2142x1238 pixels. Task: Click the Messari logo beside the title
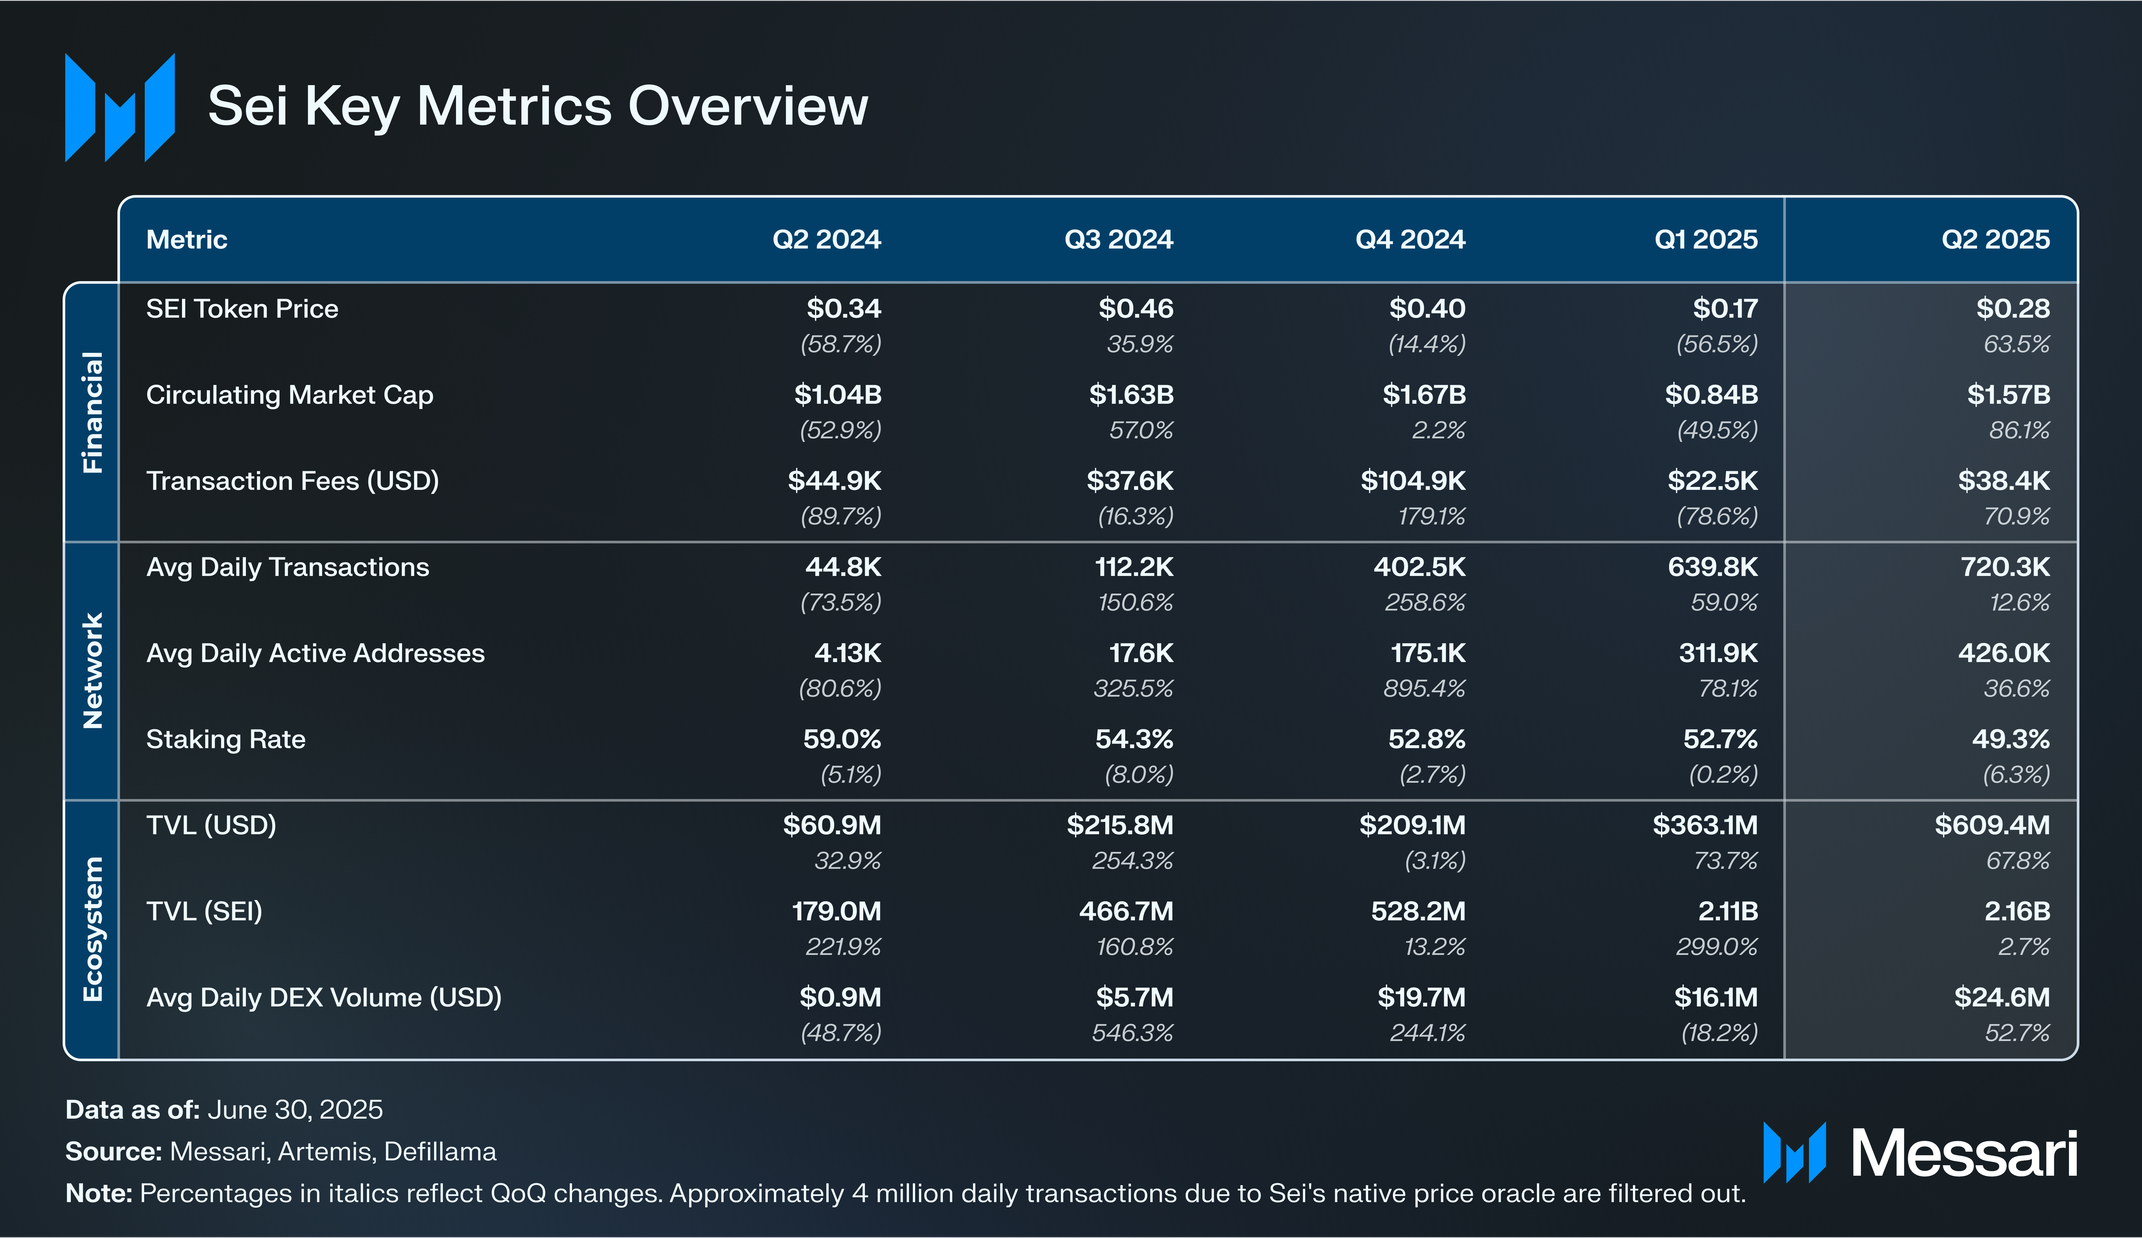click(x=120, y=107)
